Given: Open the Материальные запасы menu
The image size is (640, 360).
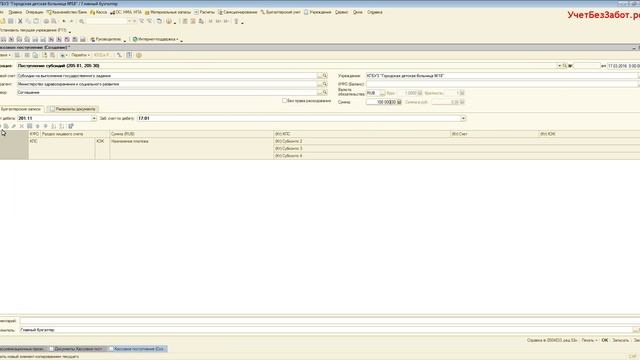Looking at the screenshot, I should 168,12.
